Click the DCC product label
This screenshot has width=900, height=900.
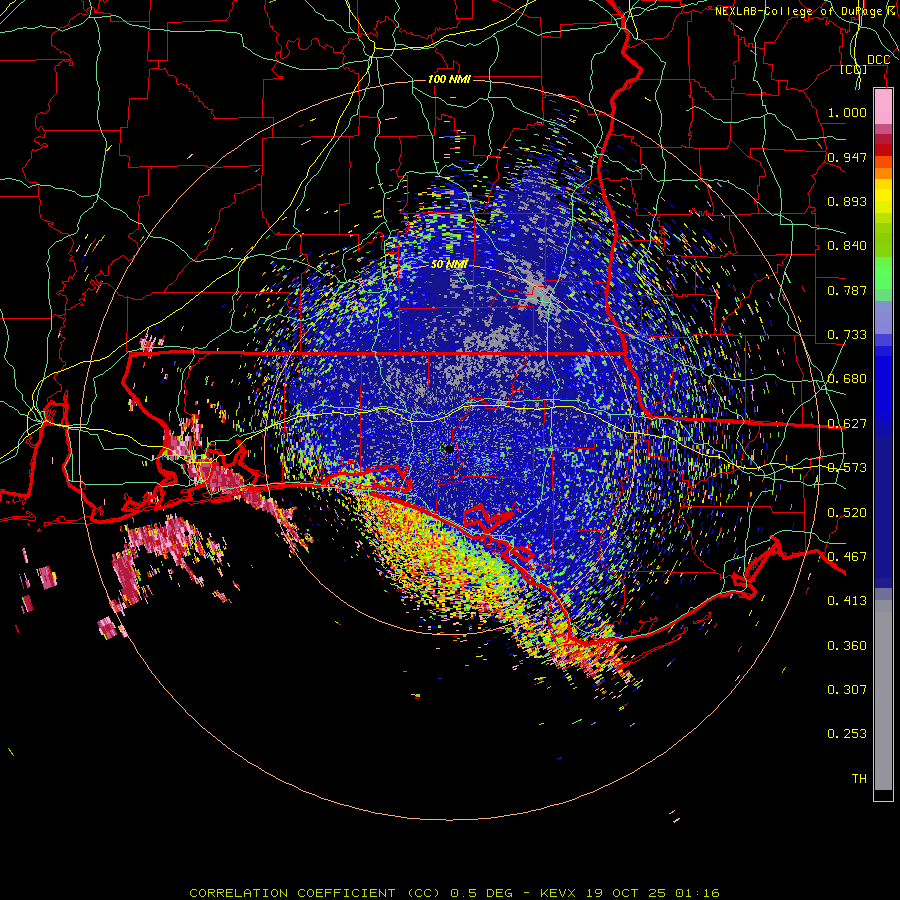click(878, 60)
